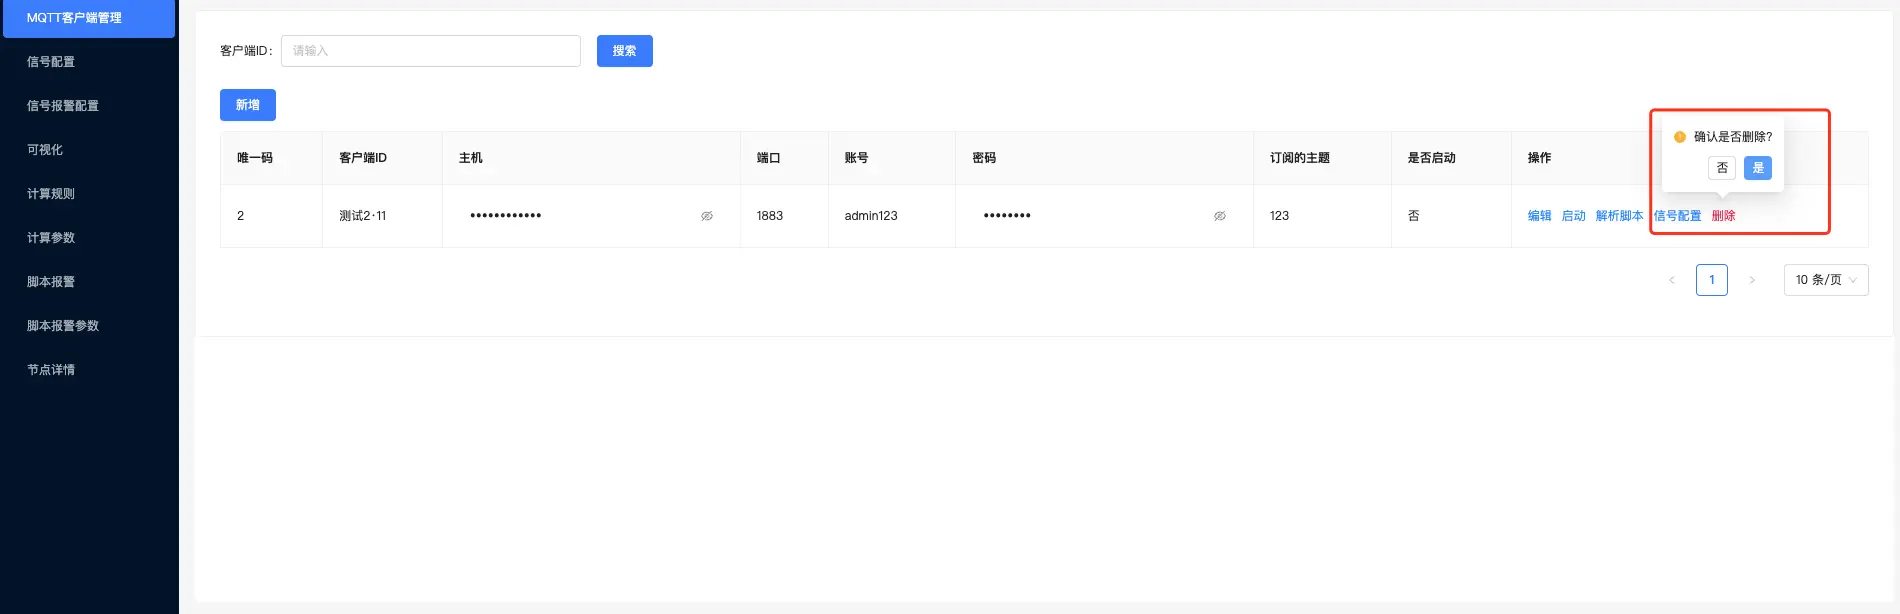Select 脚本报警 in the sidebar
The width and height of the screenshot is (1900, 614).
click(x=51, y=282)
